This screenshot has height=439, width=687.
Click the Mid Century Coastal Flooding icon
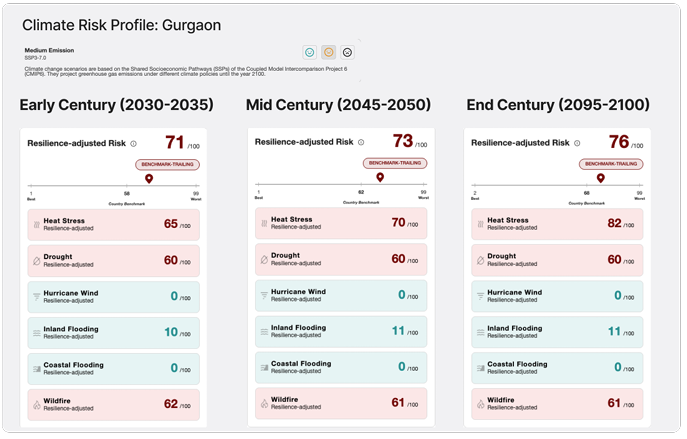[265, 368]
